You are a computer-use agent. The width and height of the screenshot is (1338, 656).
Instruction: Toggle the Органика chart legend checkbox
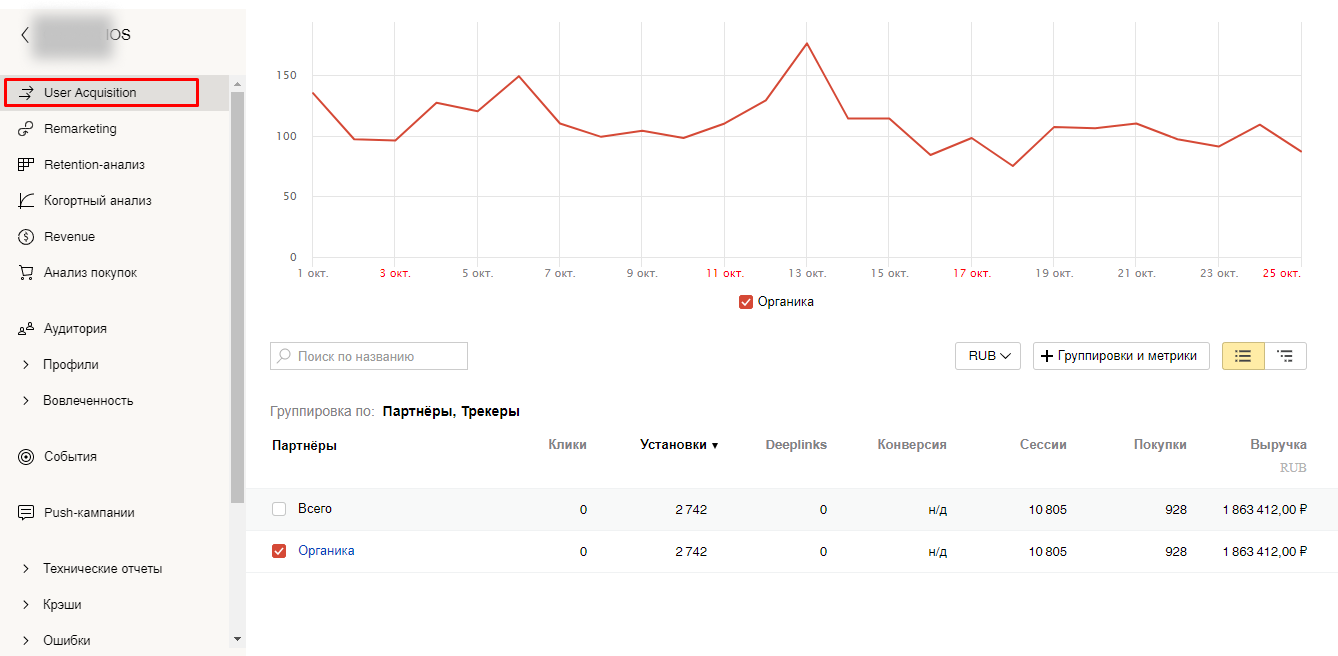pyautogui.click(x=745, y=302)
